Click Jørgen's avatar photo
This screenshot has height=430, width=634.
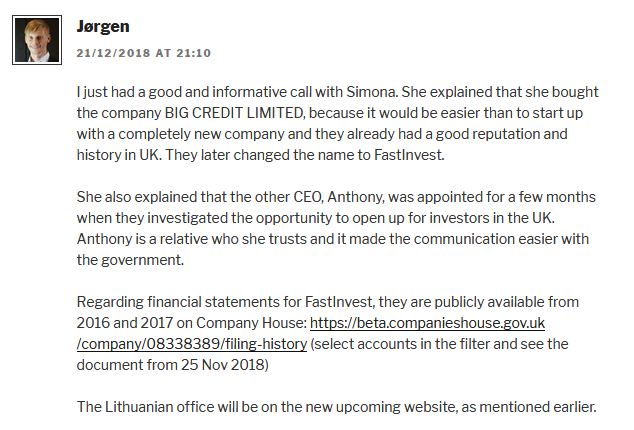[x=37, y=39]
